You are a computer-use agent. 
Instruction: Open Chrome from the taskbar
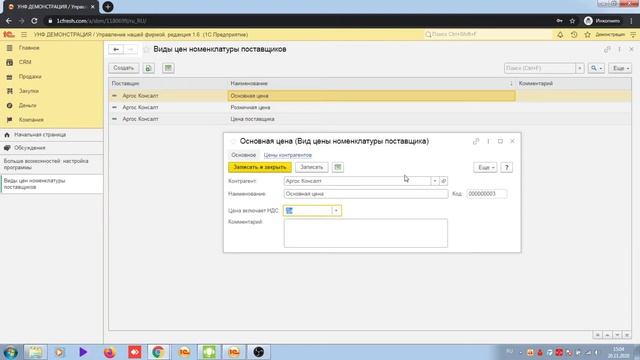pyautogui.click(x=158, y=352)
